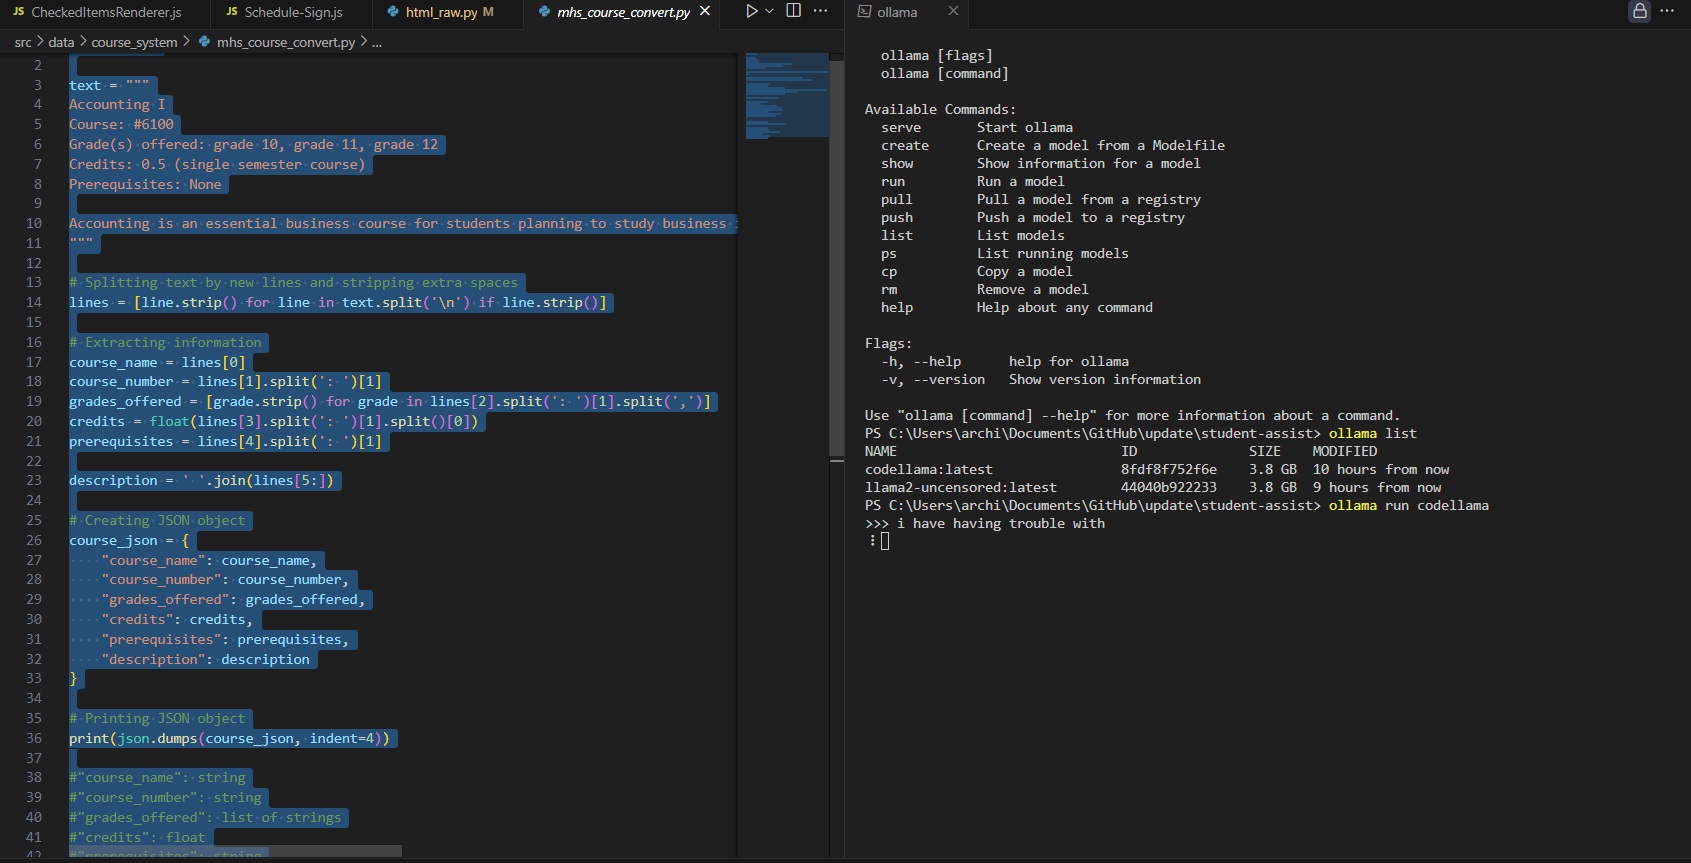The width and height of the screenshot is (1691, 863).
Task: Click line number 26 in the gutter
Action: [x=34, y=540]
